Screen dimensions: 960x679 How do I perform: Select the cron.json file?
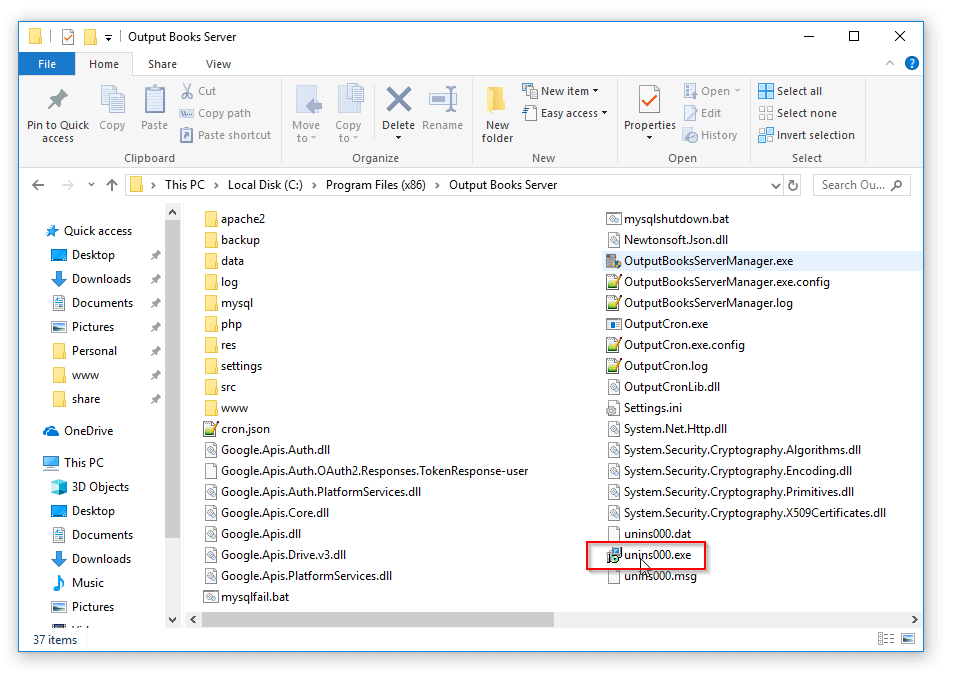pos(236,429)
